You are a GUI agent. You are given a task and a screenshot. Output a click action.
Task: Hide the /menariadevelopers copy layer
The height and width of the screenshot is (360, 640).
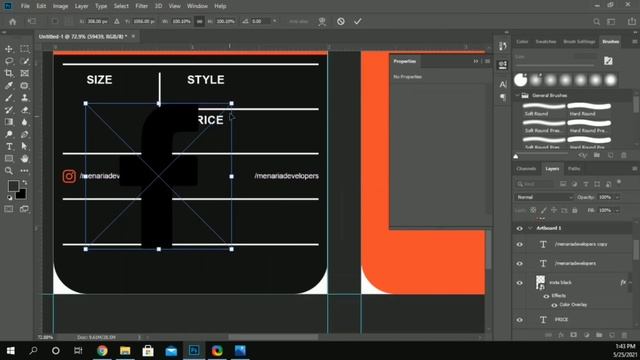[520, 244]
